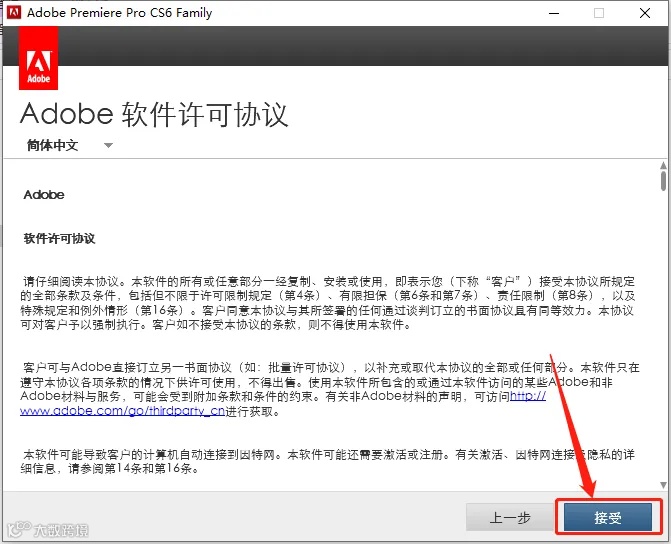Click the heading Adobe 软件许可协议
This screenshot has width=671, height=544.
coord(154,114)
